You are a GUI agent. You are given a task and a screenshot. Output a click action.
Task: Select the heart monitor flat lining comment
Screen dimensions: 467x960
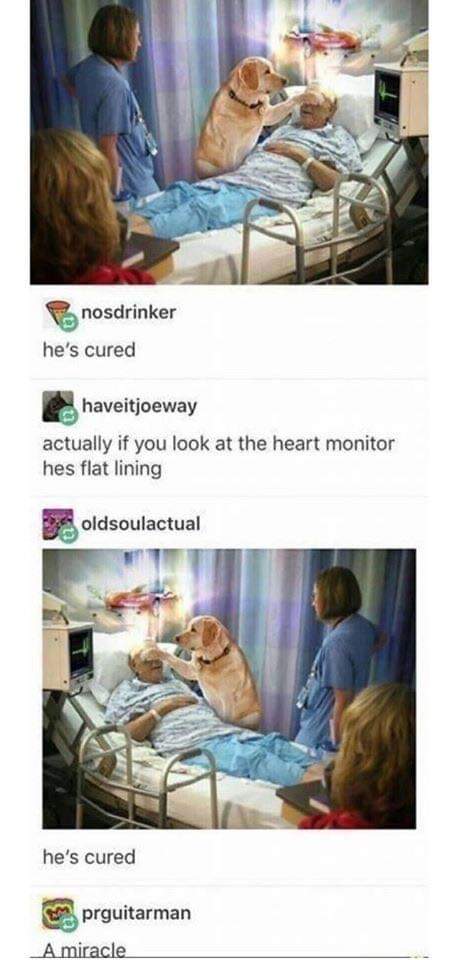[x=218, y=456]
